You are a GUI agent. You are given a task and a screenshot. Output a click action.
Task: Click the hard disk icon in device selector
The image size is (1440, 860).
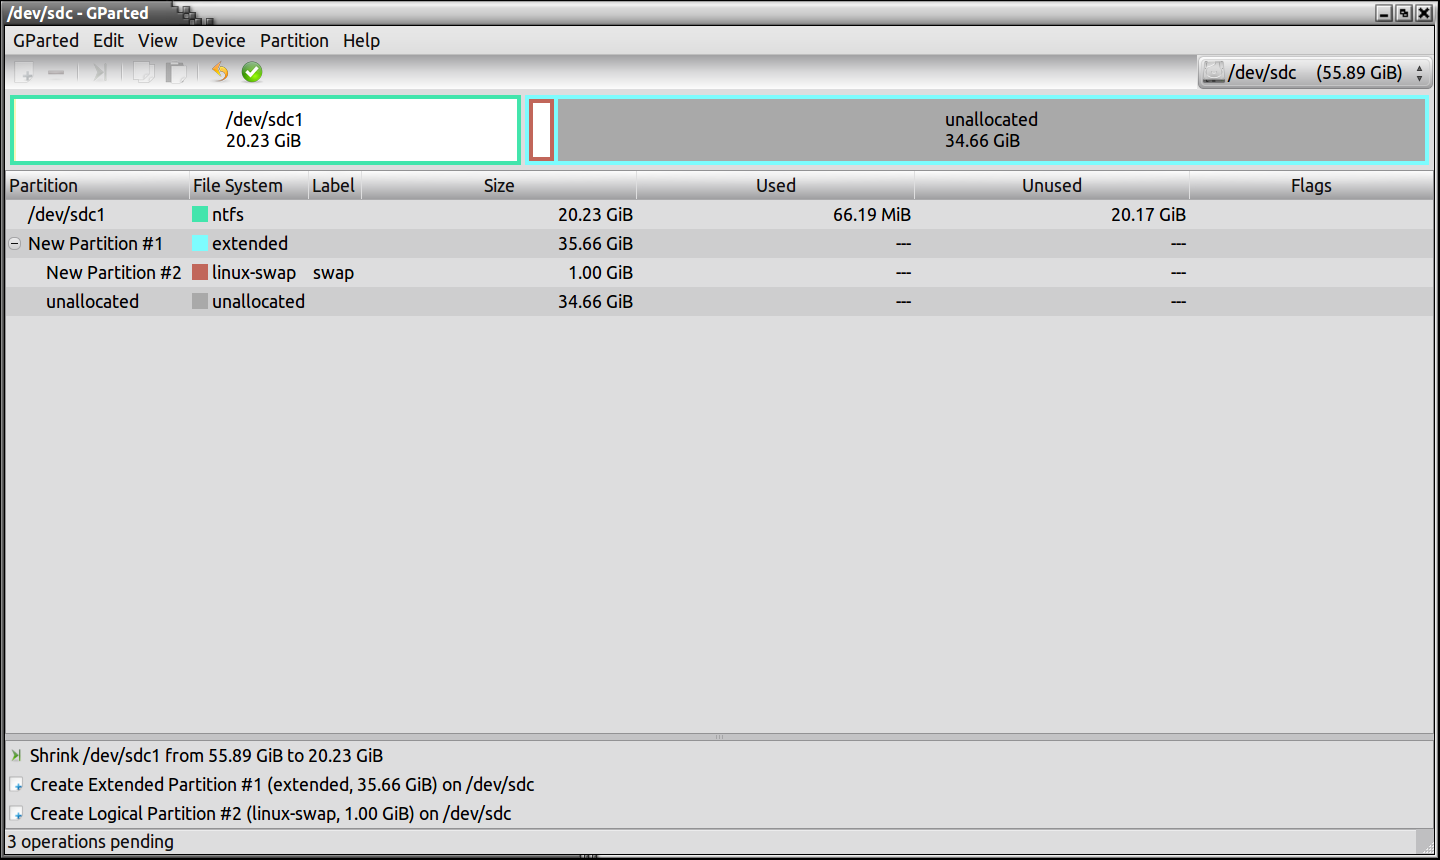[1213, 72]
